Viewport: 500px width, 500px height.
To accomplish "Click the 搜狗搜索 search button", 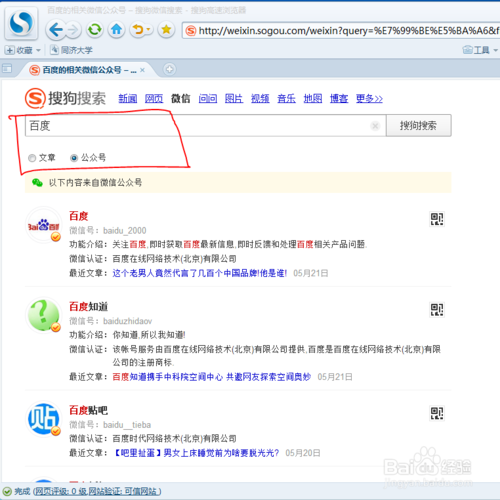I will pyautogui.click(x=419, y=126).
